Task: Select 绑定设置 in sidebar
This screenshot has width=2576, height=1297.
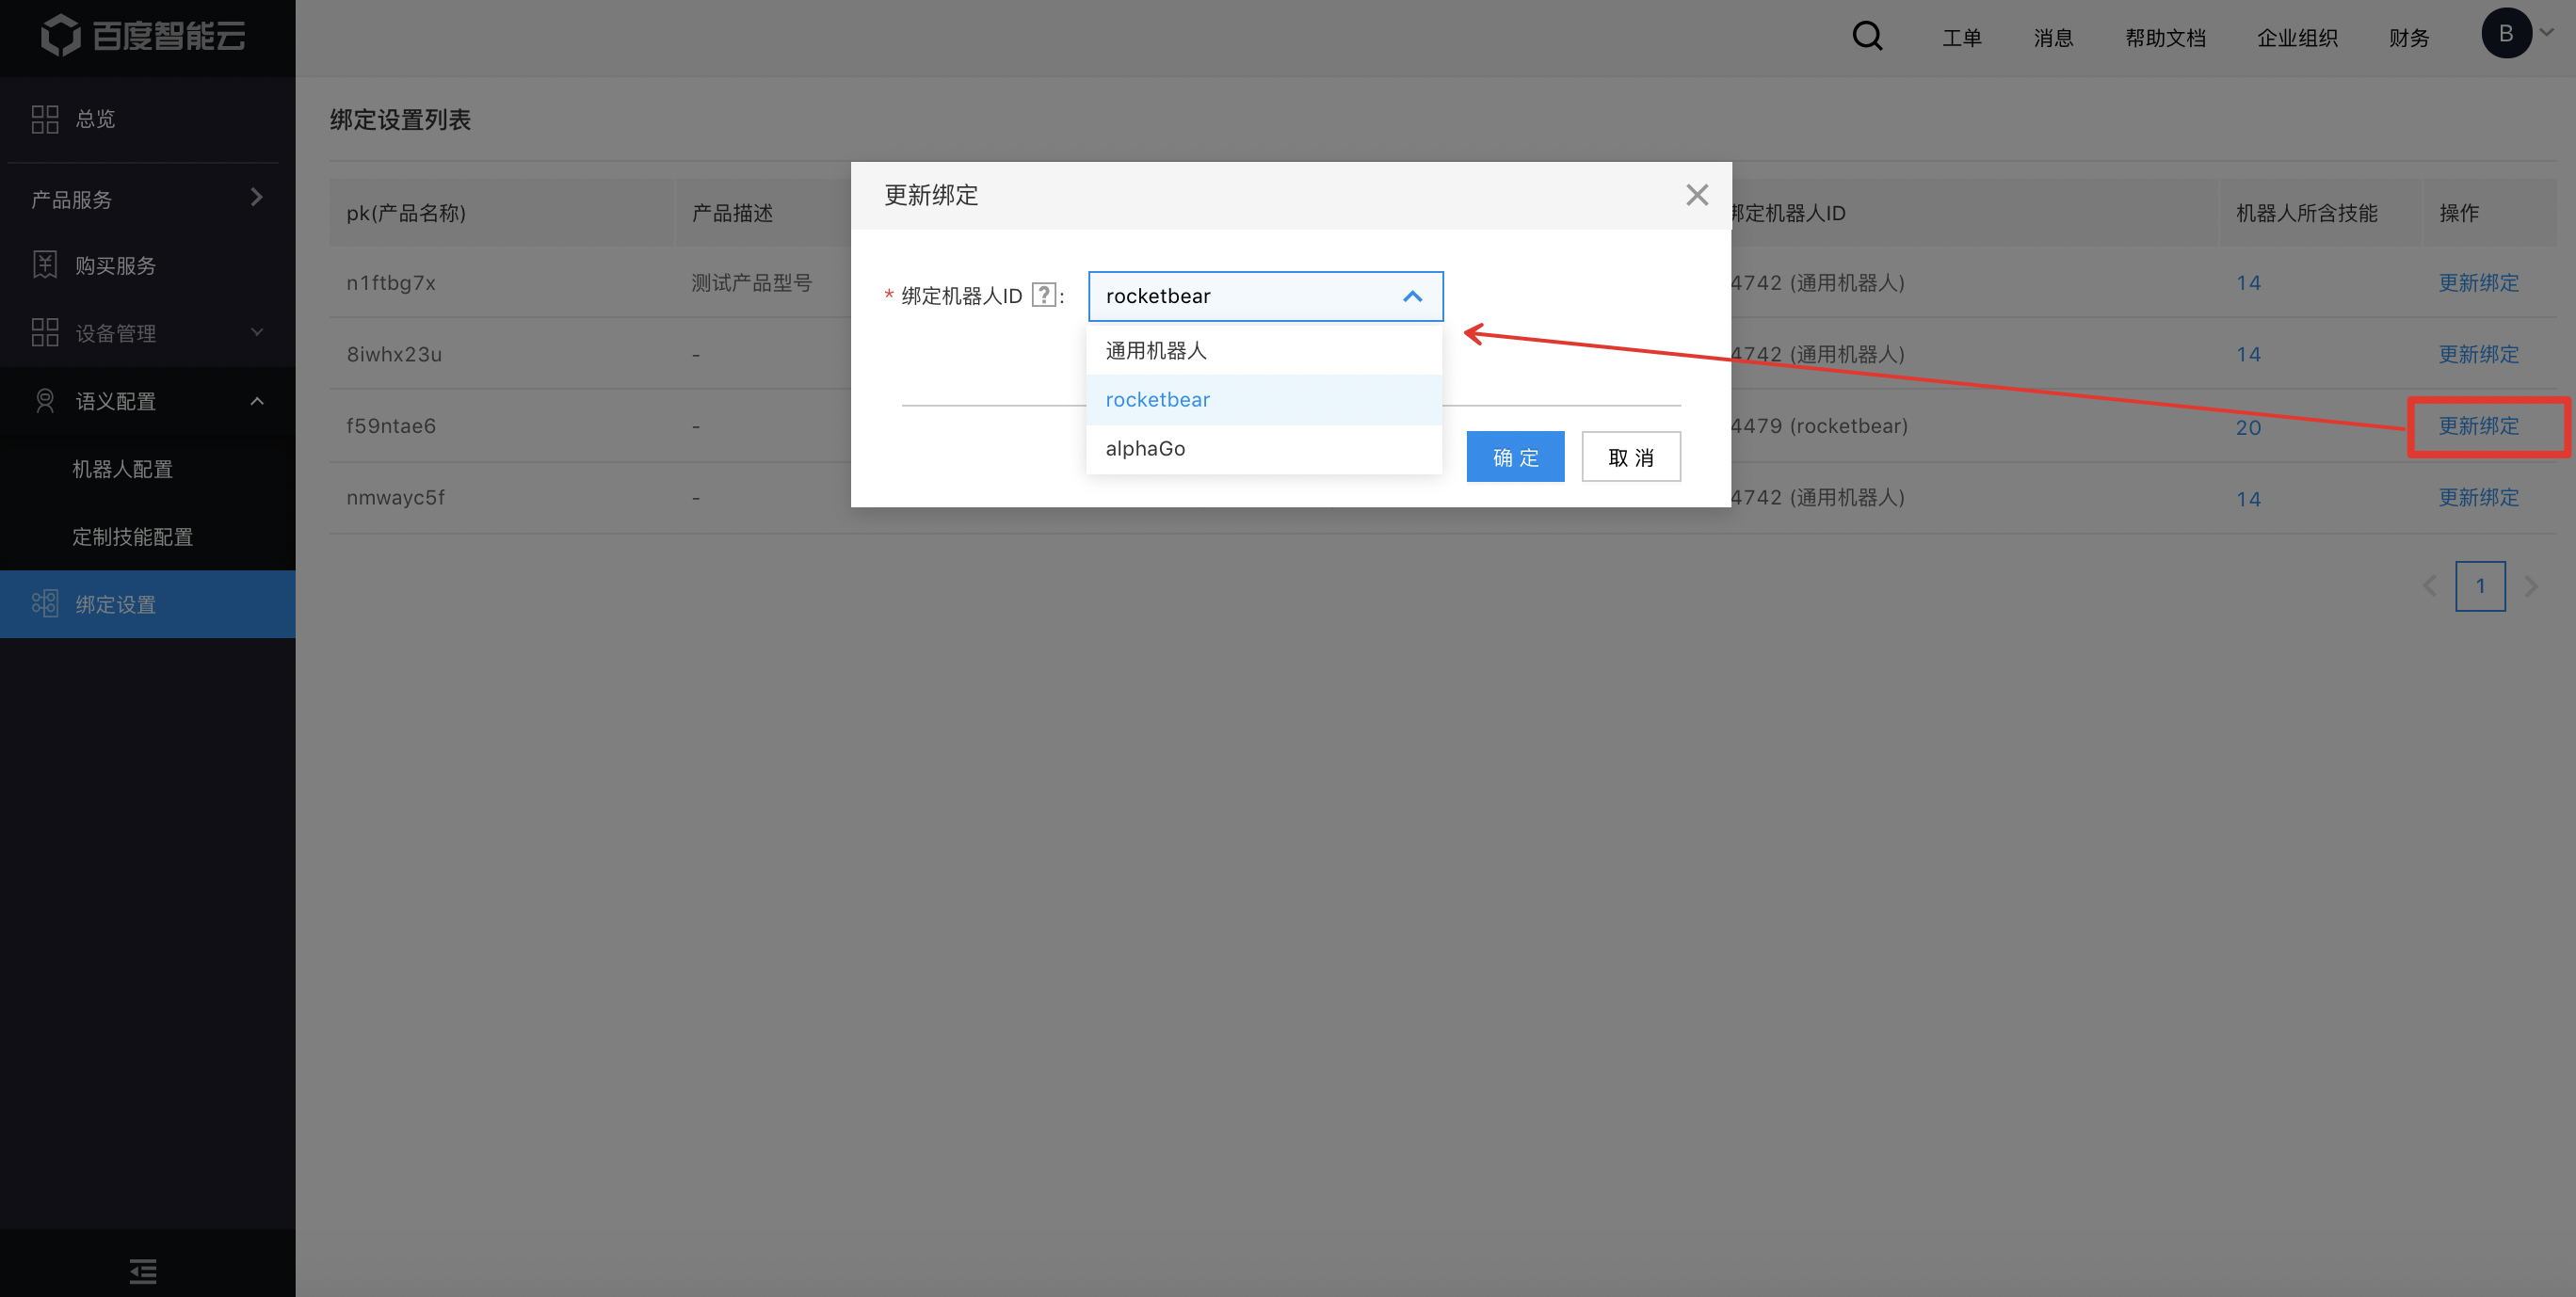Action: 147,604
